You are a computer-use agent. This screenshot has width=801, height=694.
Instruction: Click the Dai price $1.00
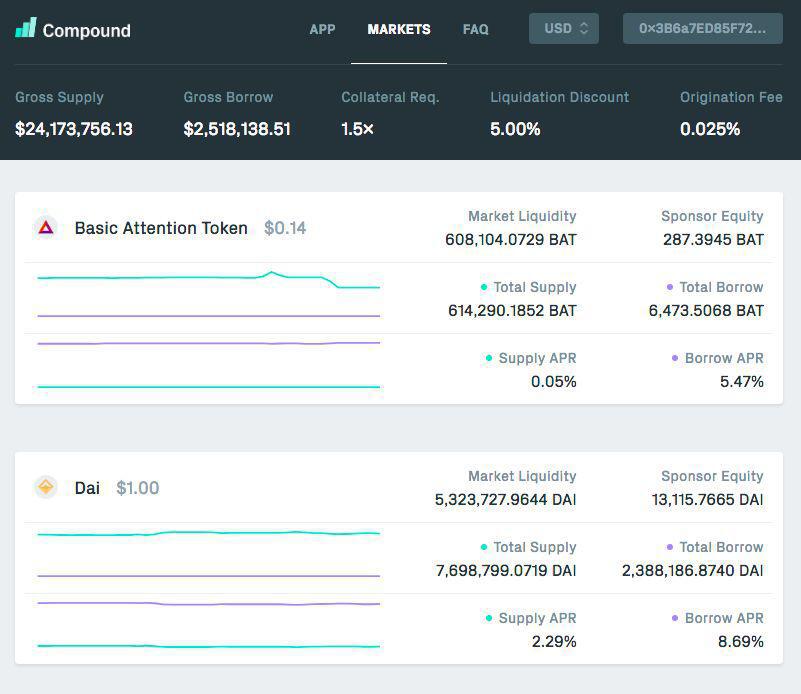pyautogui.click(x=137, y=488)
